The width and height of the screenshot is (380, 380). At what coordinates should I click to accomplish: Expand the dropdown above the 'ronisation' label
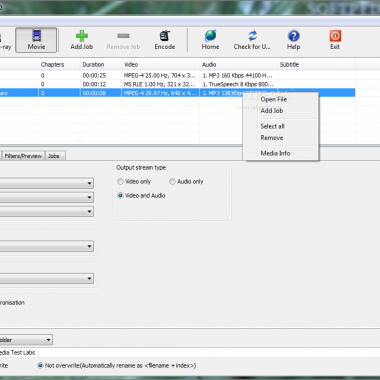coord(89,278)
